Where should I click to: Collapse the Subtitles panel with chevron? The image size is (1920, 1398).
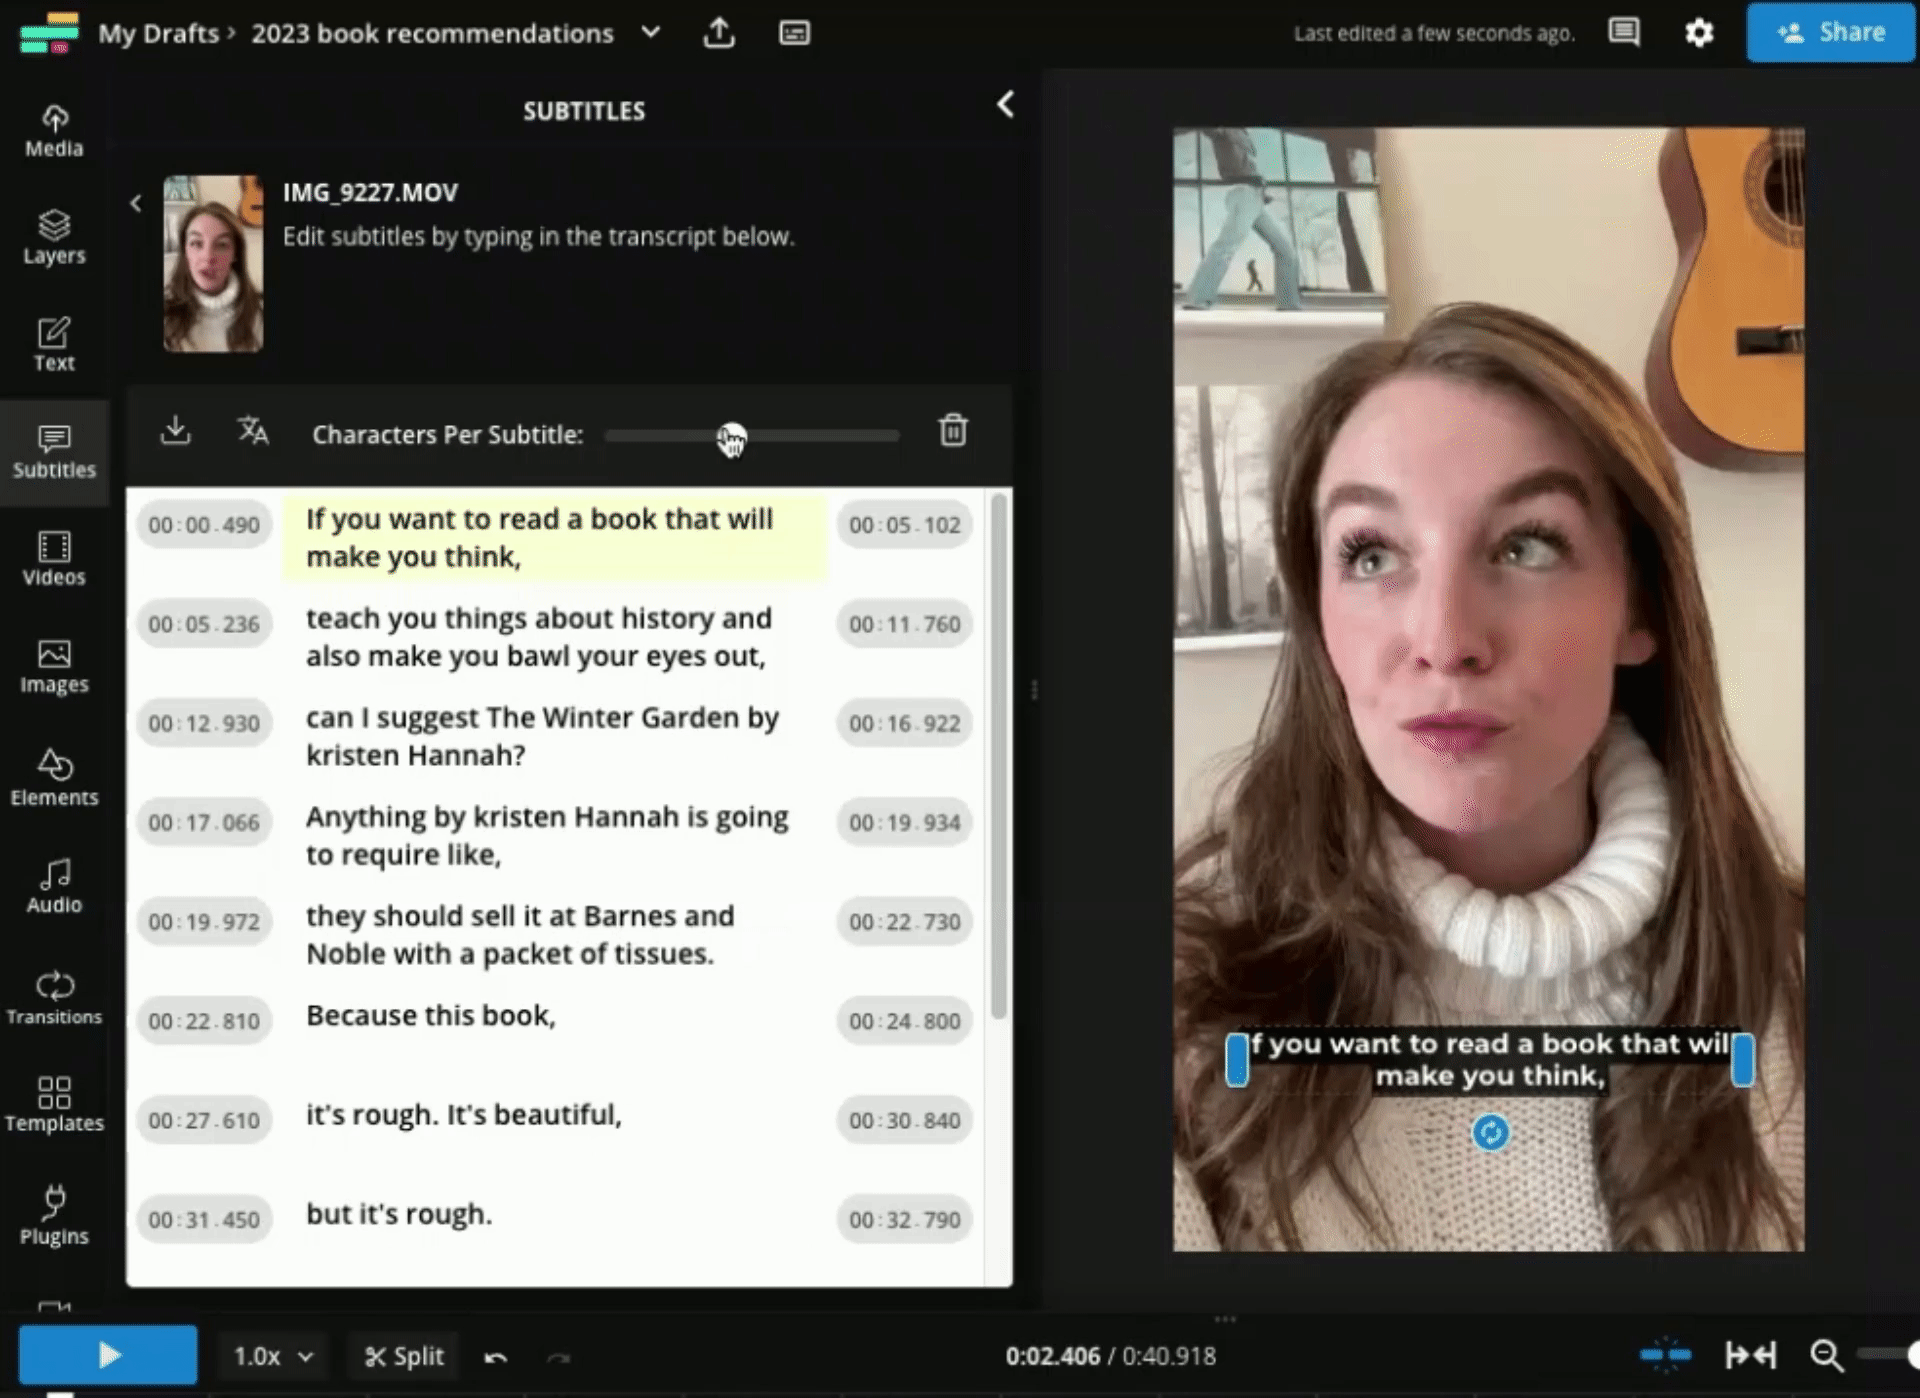click(1005, 105)
